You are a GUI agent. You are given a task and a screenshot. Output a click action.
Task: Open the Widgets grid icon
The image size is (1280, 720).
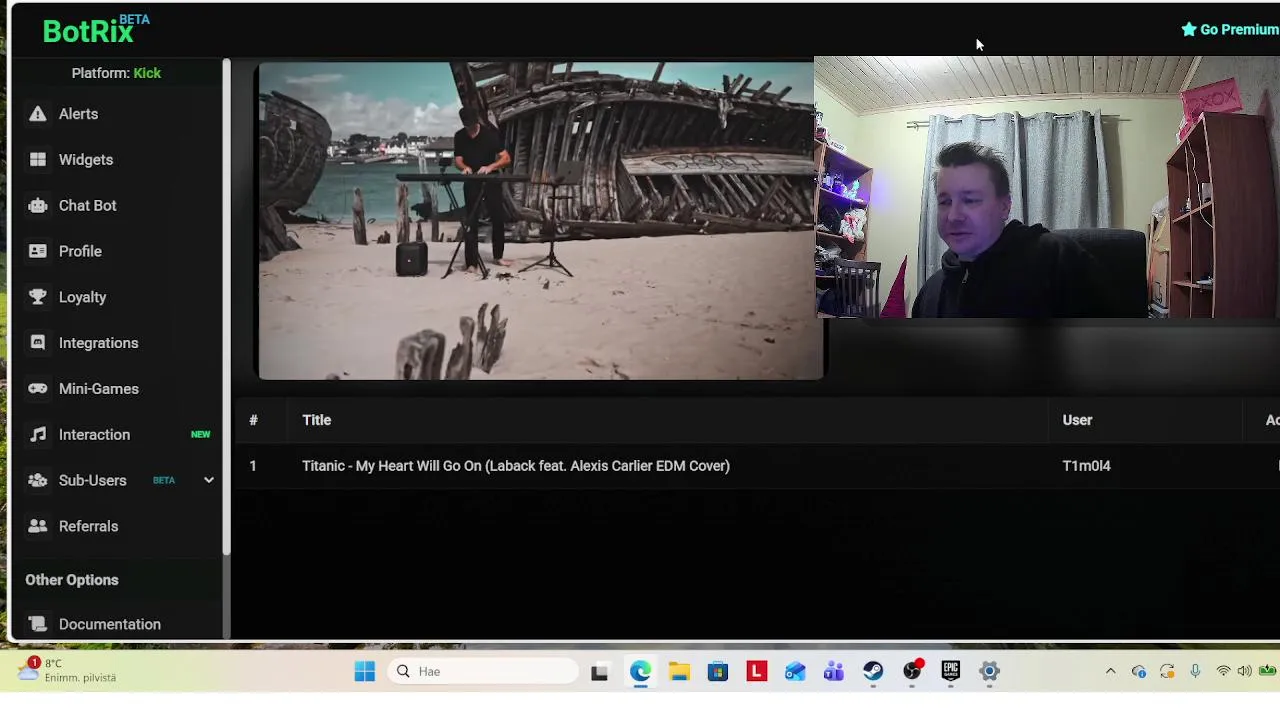[x=38, y=160]
